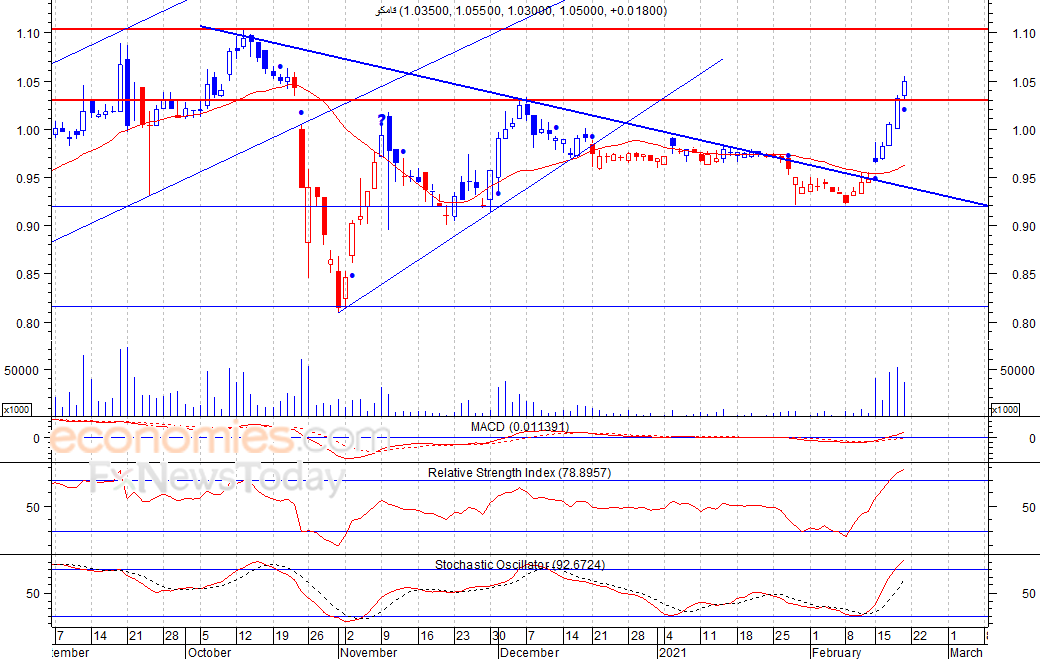Viewport: 1040px width, 659px height.
Task: Select the Stochastic Oscillator label
Action: pos(519,565)
